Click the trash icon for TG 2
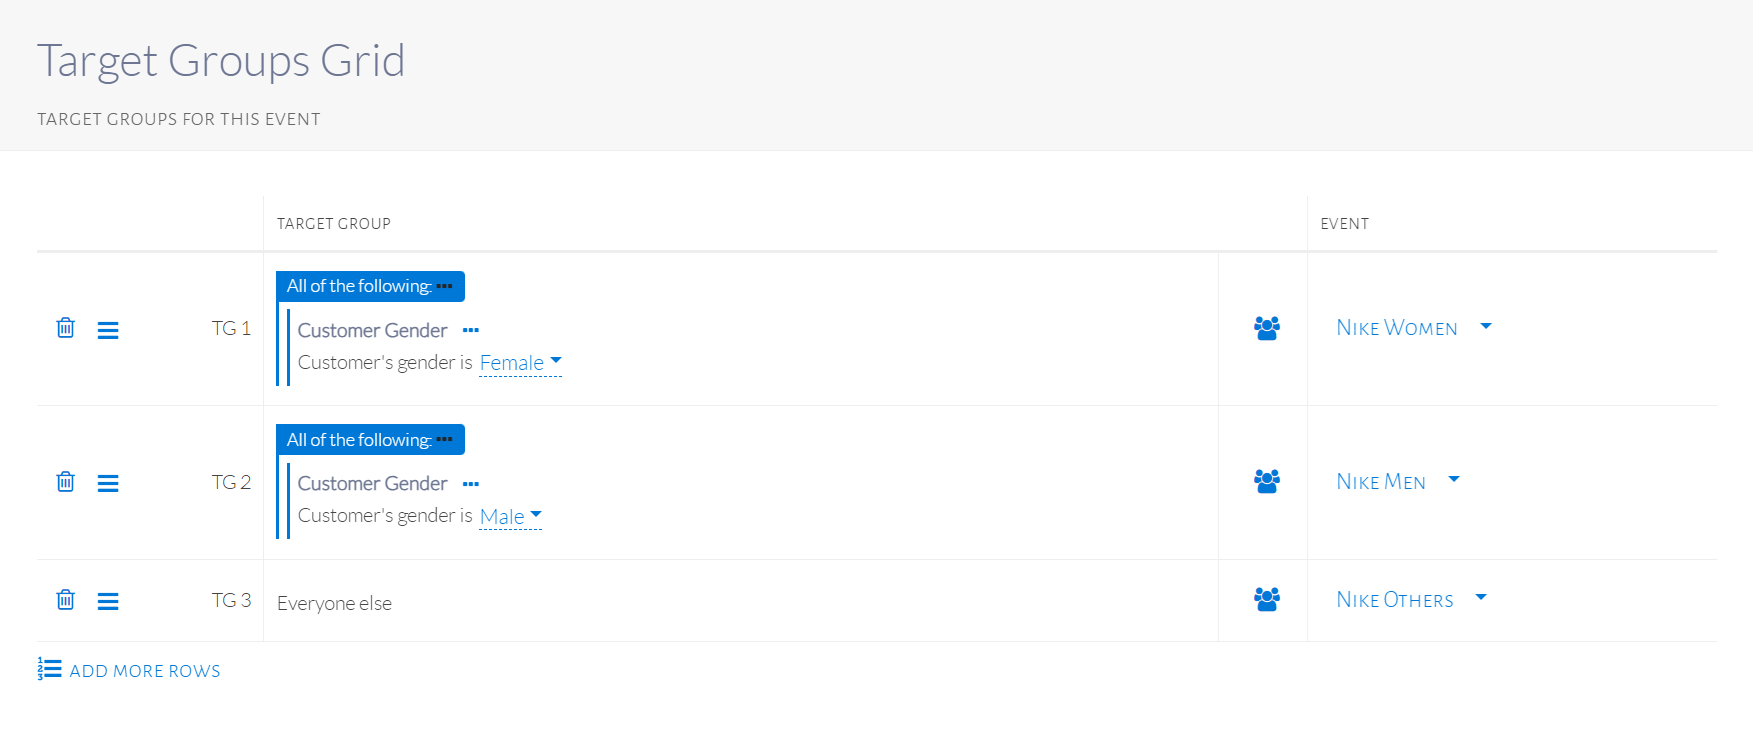Viewport: 1753px width, 733px height. coord(66,482)
